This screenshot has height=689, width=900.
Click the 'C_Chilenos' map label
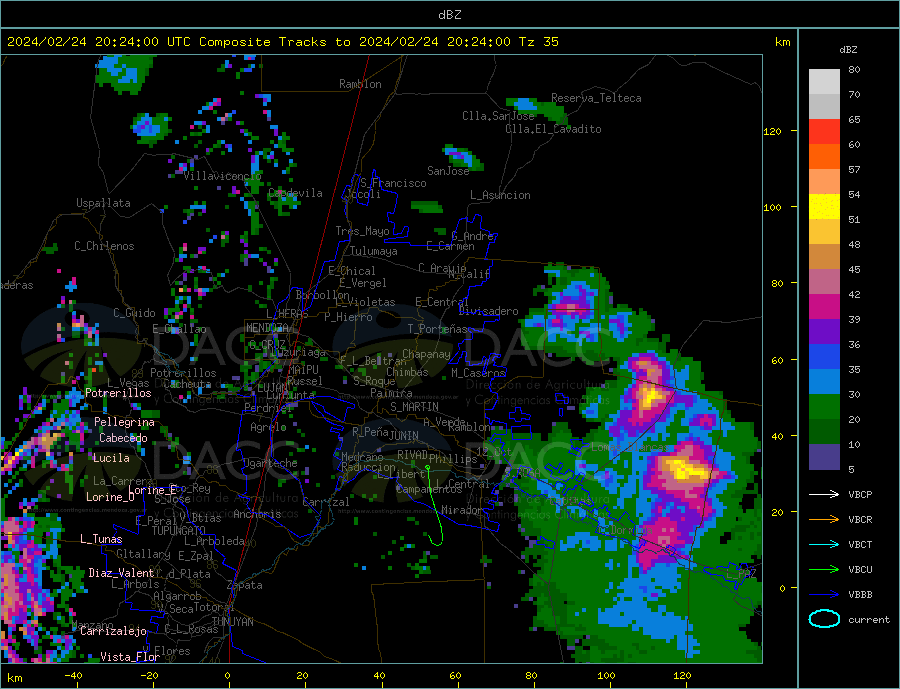pos(104,246)
